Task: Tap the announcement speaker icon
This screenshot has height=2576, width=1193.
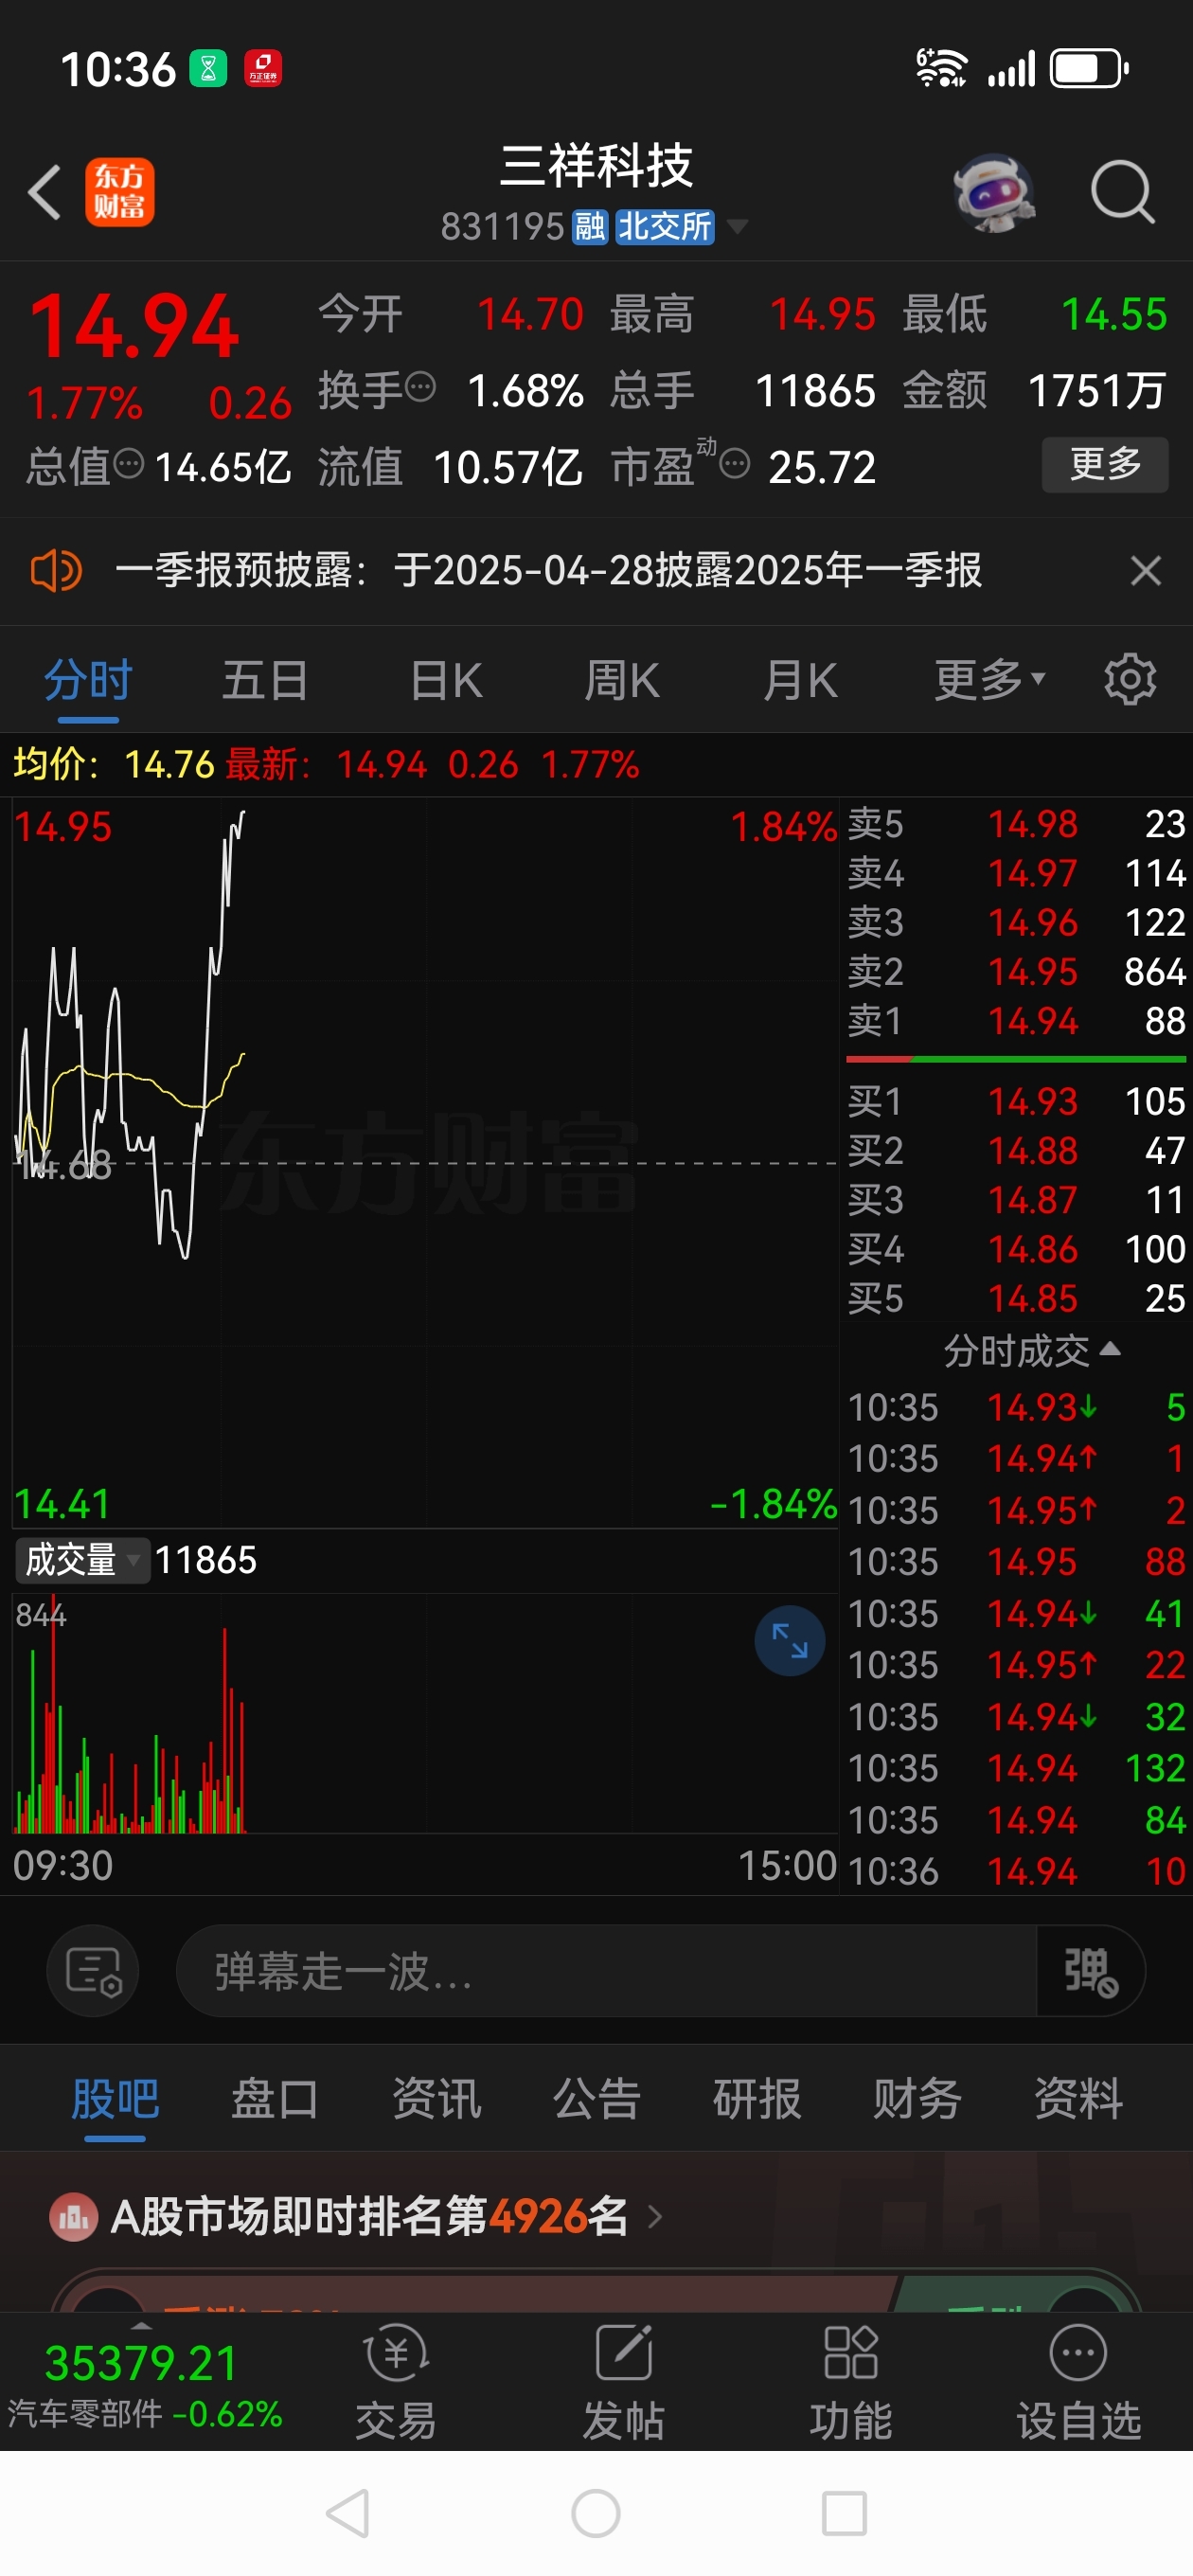Action: click(56, 571)
